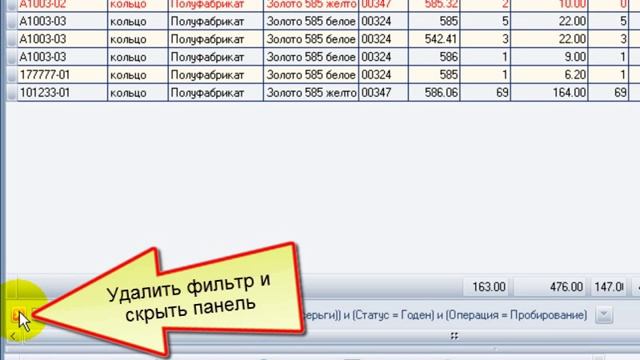Click the left arrow of the horizontal scrollbar
The height and width of the screenshot is (360, 640).
tap(13, 336)
